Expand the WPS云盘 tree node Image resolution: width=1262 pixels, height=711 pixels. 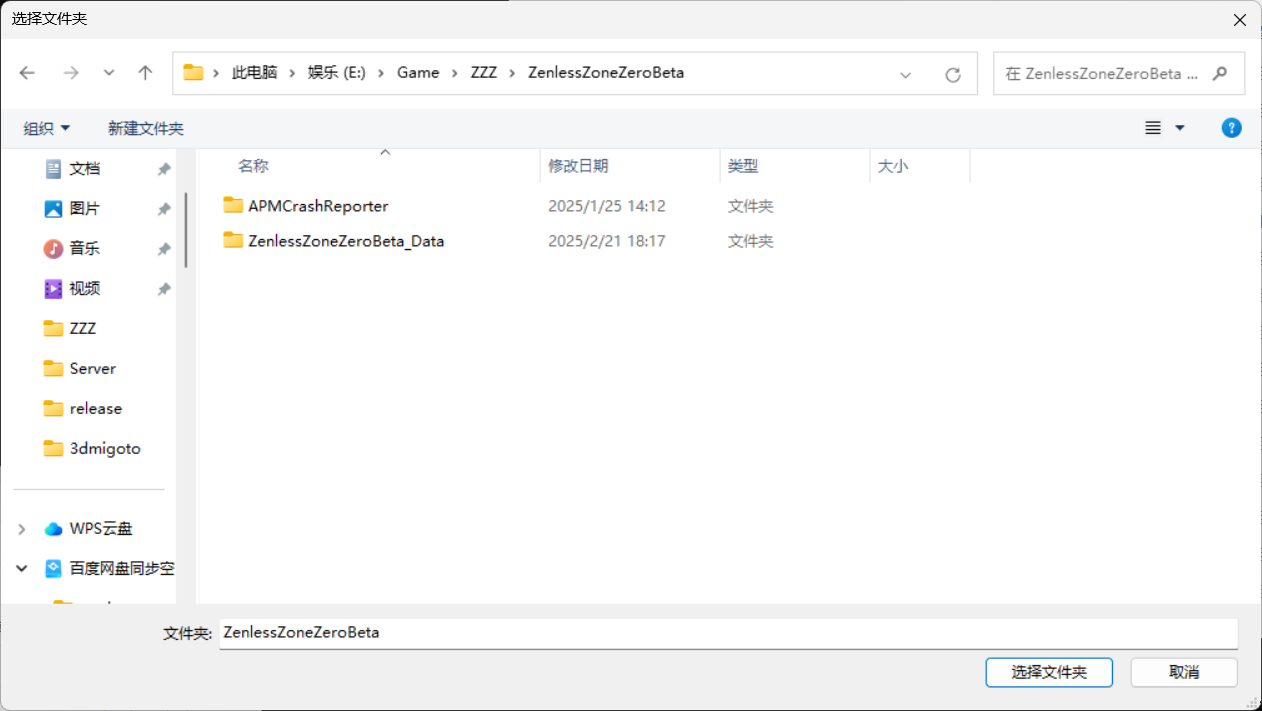(x=22, y=529)
